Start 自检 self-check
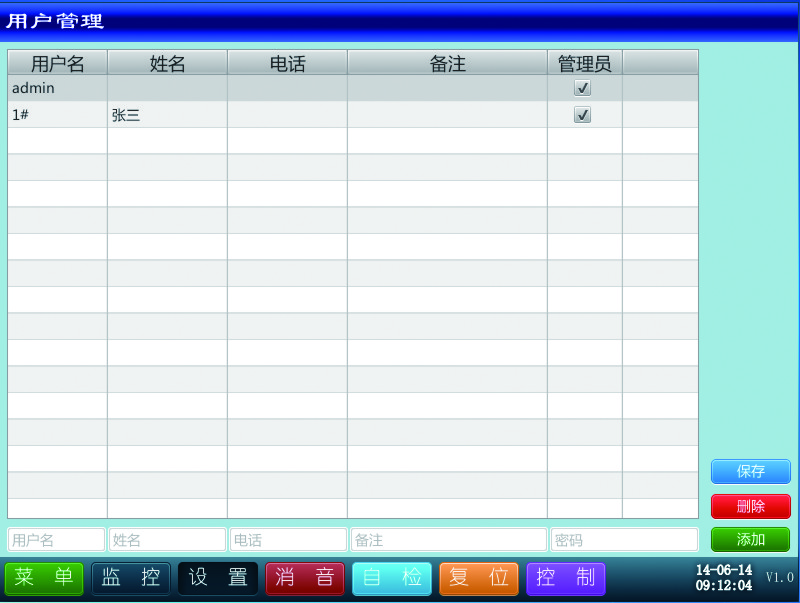800x603 pixels. (x=391, y=578)
